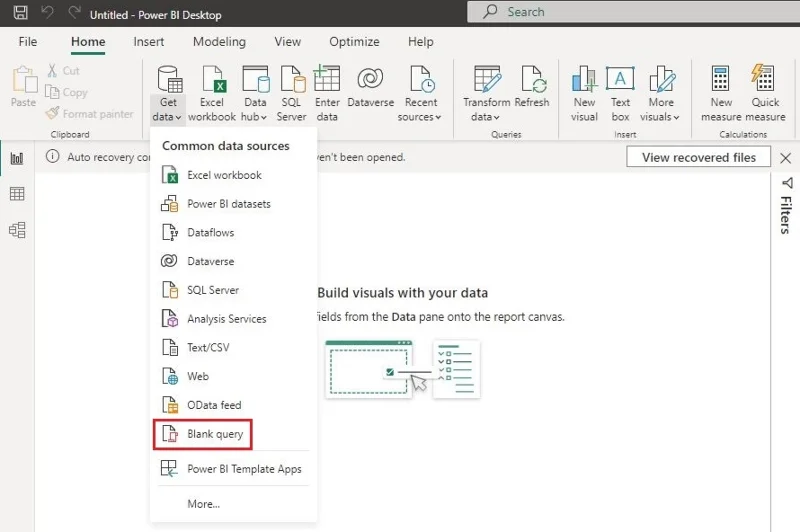Switch to Report view in sidebar
The image size is (800, 532).
pyautogui.click(x=17, y=158)
